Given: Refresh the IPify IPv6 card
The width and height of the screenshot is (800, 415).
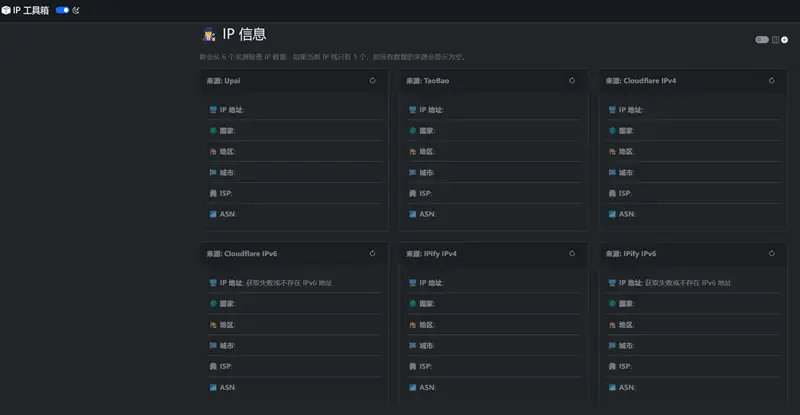Looking at the screenshot, I should tap(771, 254).
